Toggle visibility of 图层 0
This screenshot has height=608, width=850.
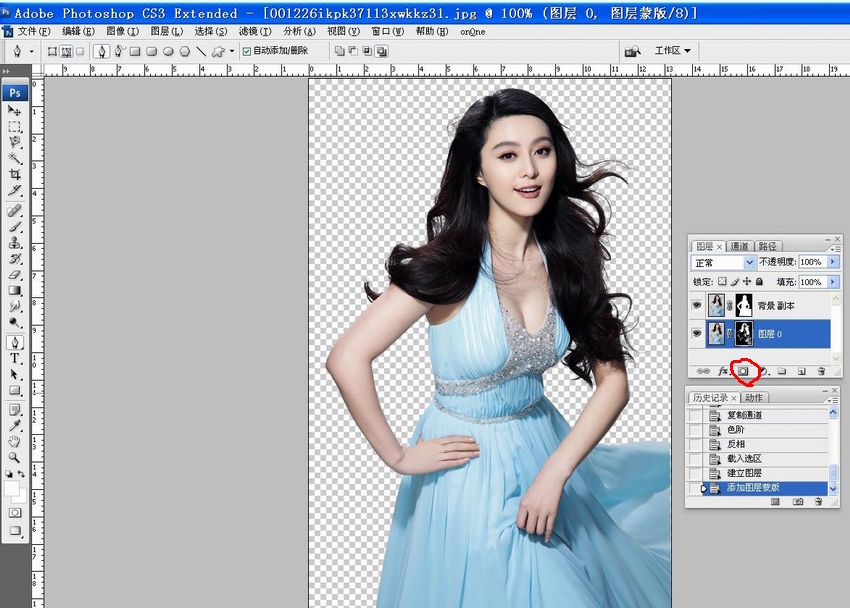coord(697,333)
